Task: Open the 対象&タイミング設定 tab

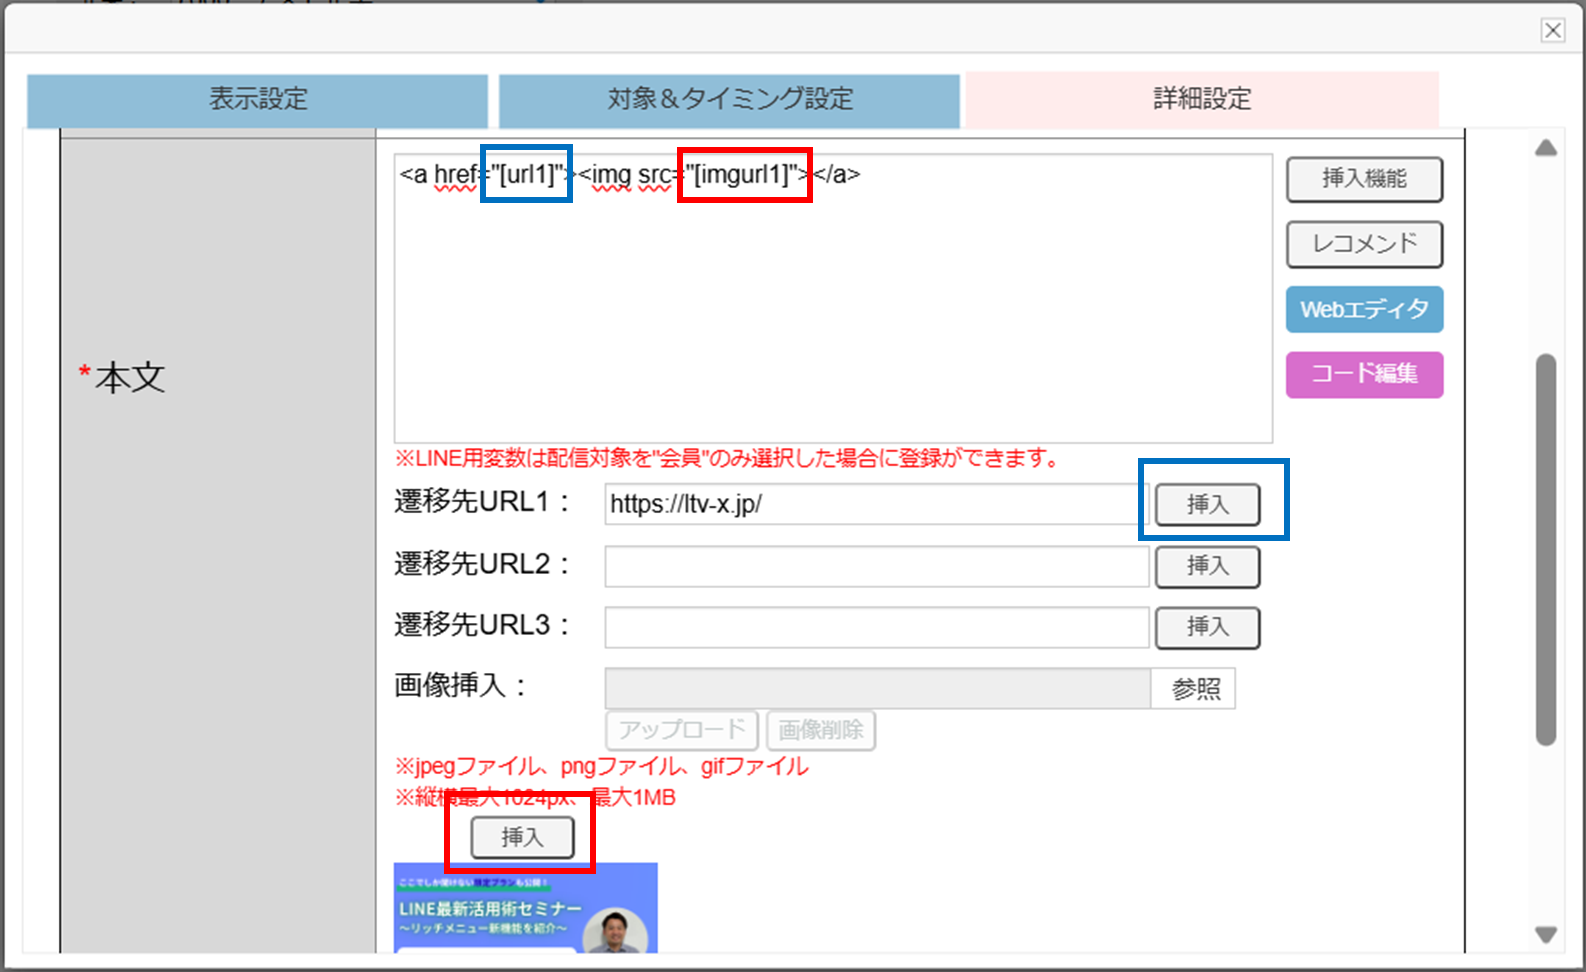Action: point(729,99)
